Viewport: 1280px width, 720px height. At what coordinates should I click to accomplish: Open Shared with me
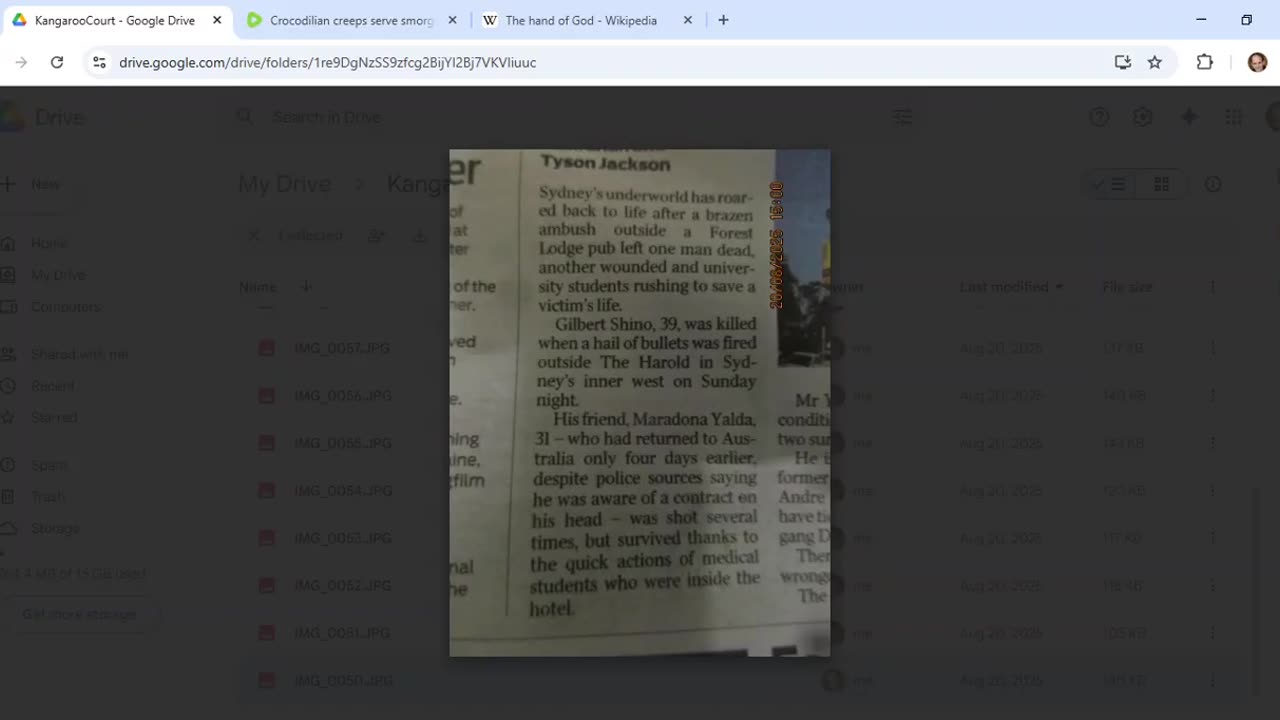[79, 354]
